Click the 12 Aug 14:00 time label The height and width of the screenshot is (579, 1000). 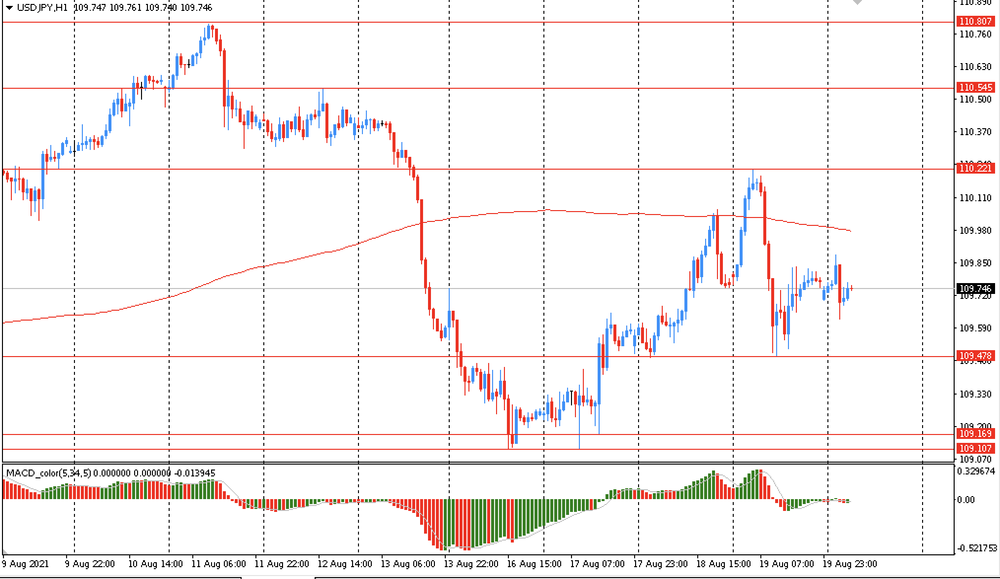(x=345, y=564)
